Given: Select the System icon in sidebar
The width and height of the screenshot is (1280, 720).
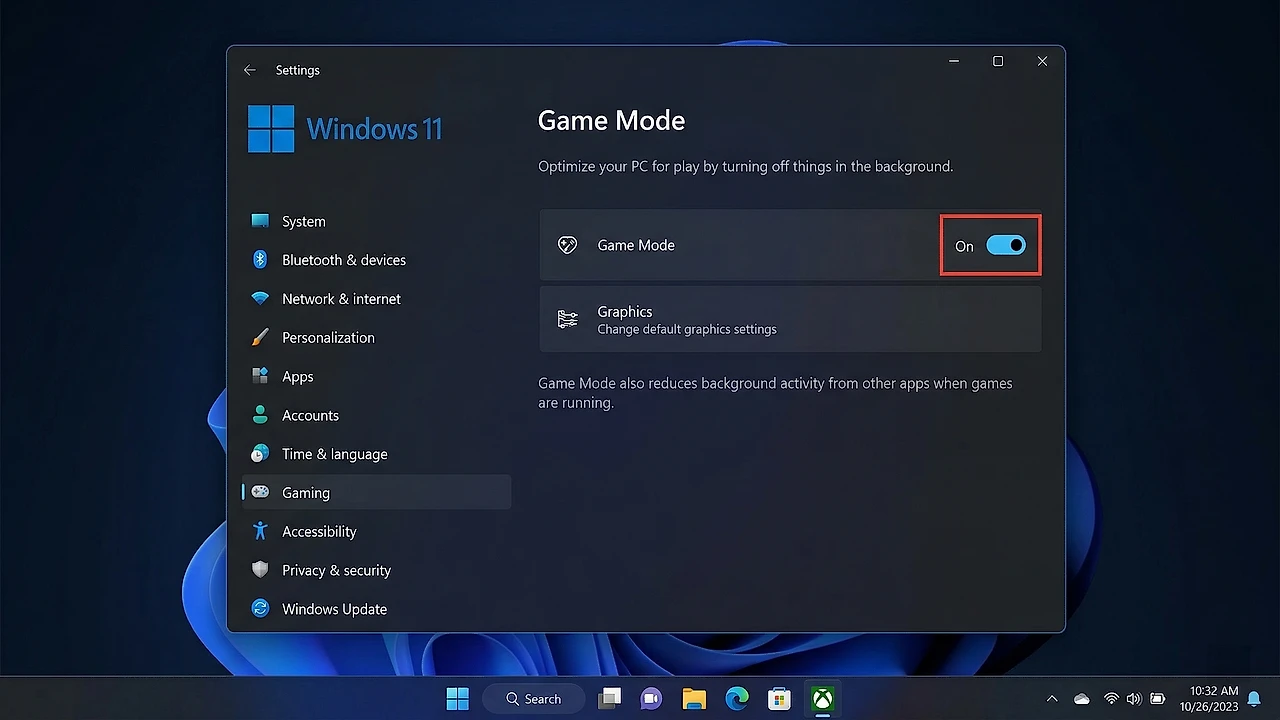Looking at the screenshot, I should pyautogui.click(x=260, y=221).
